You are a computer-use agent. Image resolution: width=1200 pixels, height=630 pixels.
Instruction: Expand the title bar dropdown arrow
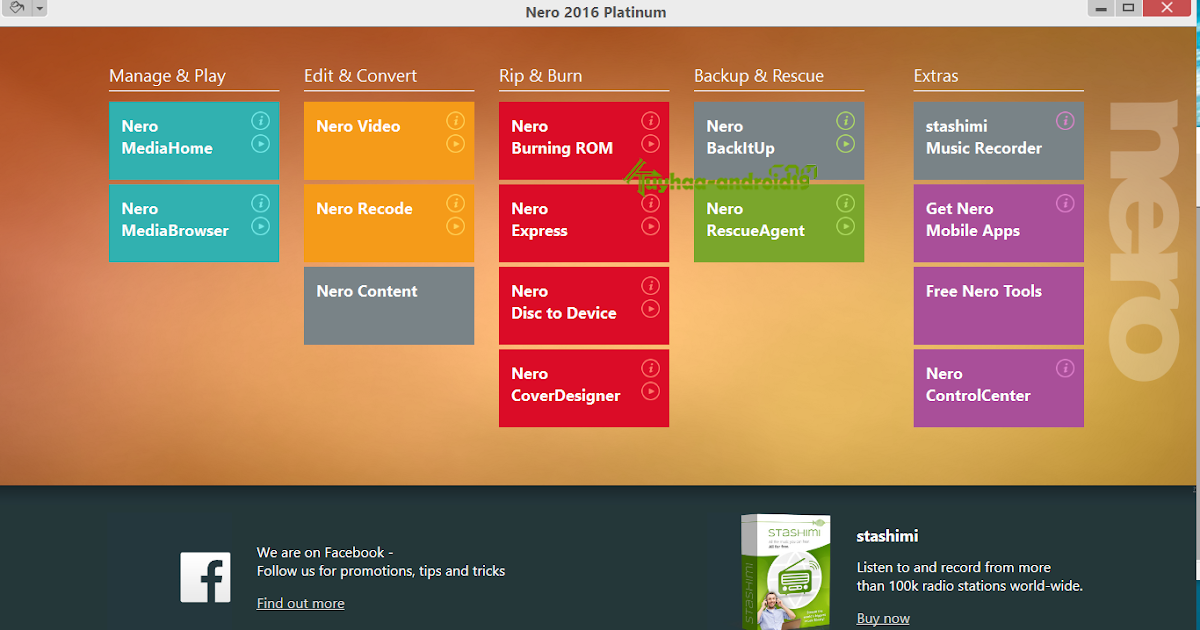pyautogui.click(x=39, y=8)
